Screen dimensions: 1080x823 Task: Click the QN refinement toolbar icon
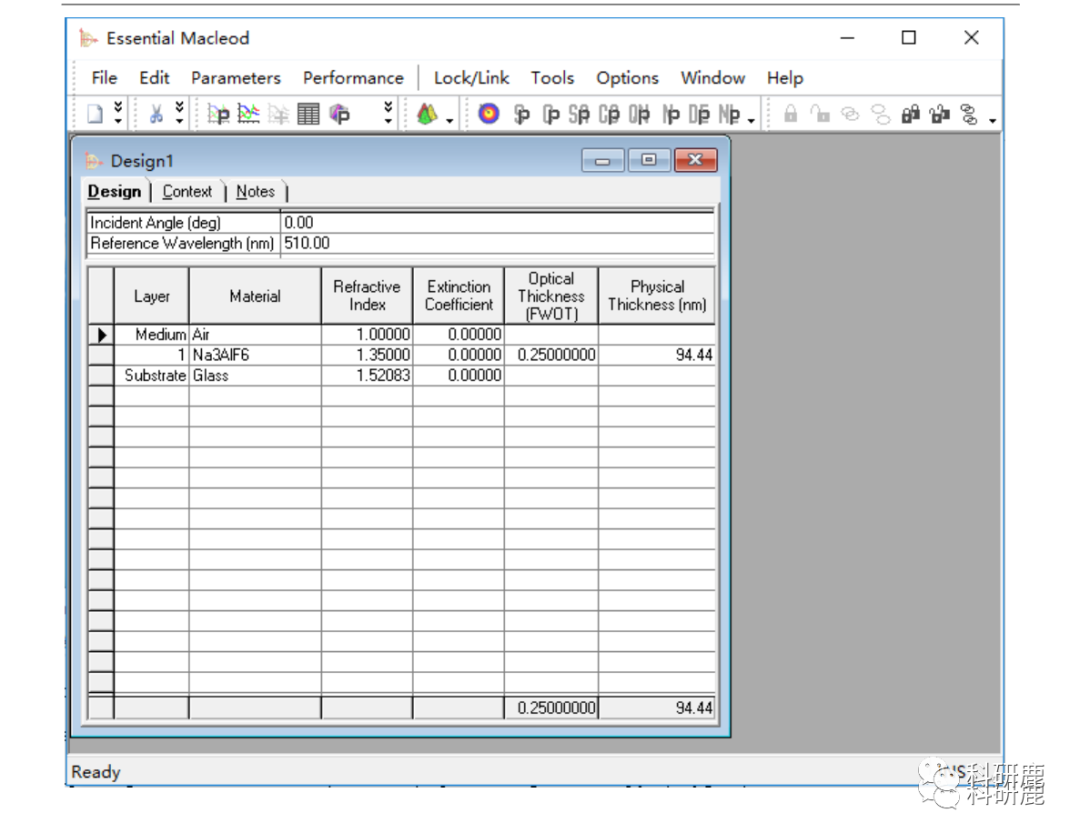(640, 114)
